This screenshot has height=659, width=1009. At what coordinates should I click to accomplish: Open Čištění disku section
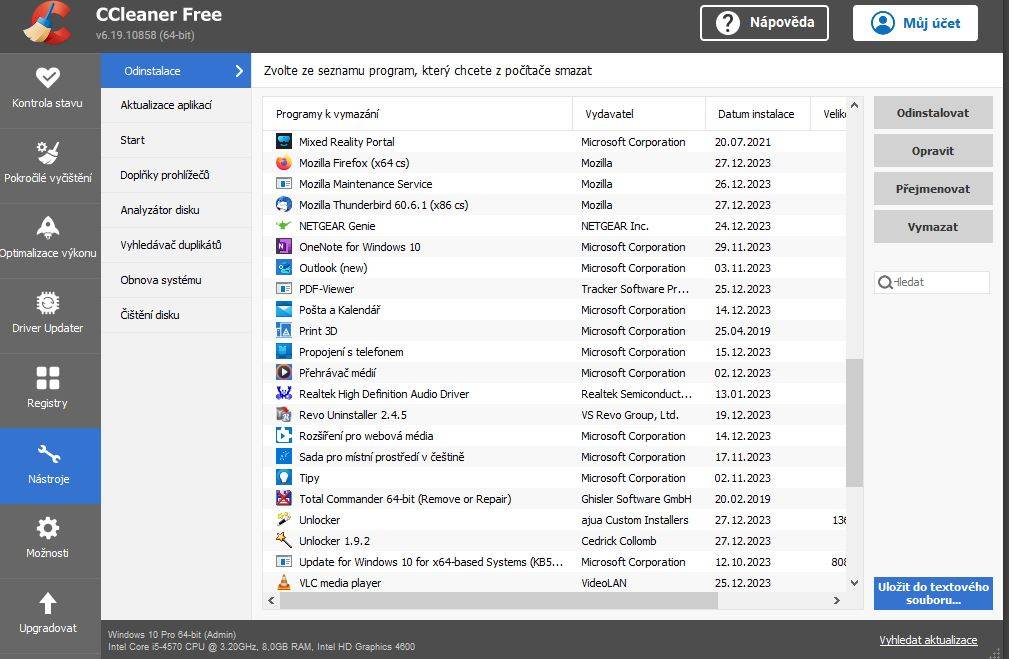tap(176, 315)
